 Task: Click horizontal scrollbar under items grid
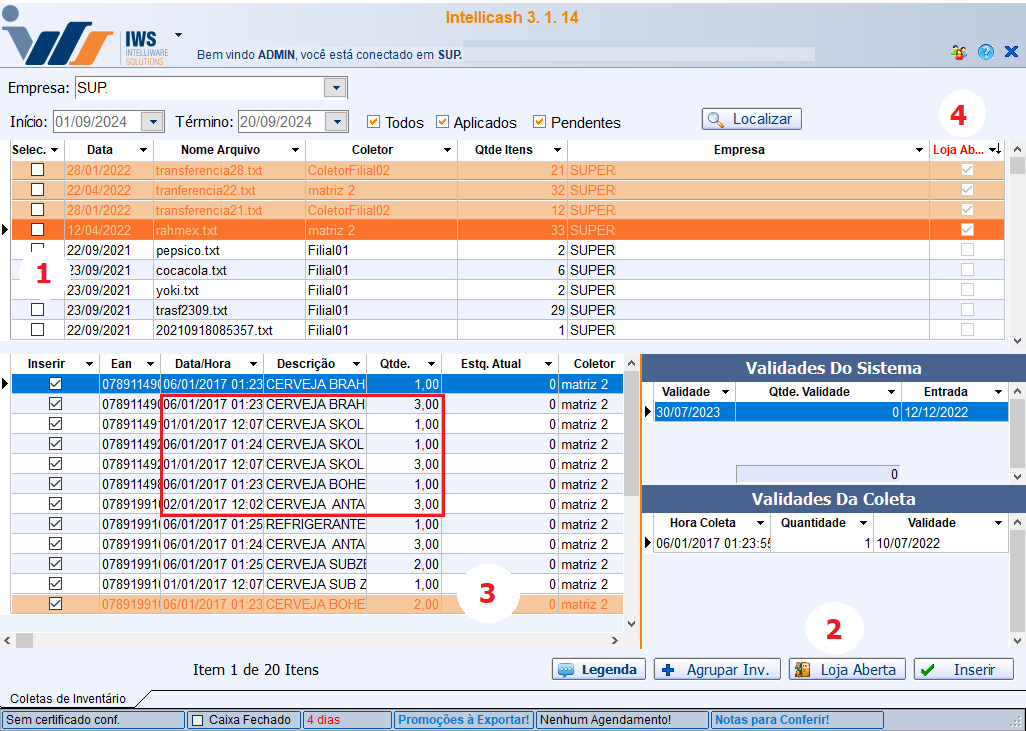tap(320, 640)
